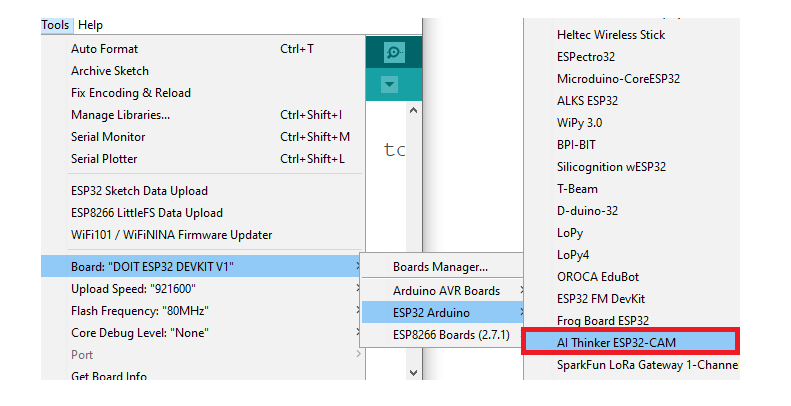Click the tab dropdown arrow below Serial Monitor
This screenshot has width=791, height=406.
(389, 84)
